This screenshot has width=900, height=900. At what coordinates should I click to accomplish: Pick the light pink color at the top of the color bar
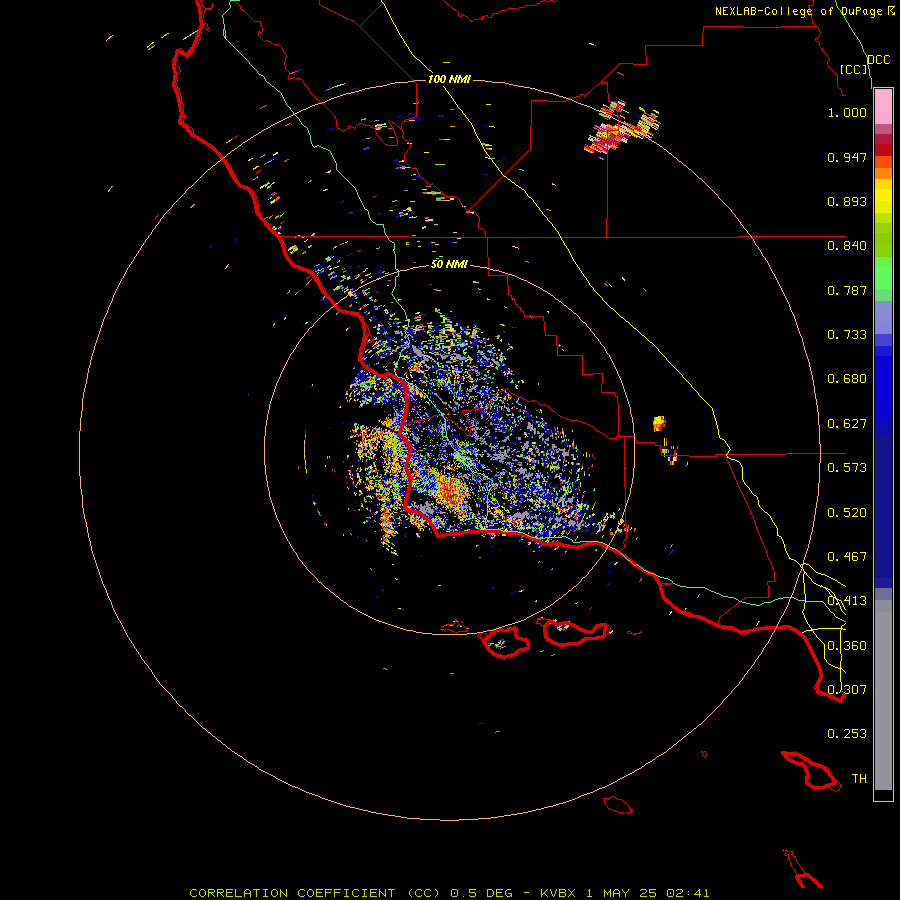883,107
